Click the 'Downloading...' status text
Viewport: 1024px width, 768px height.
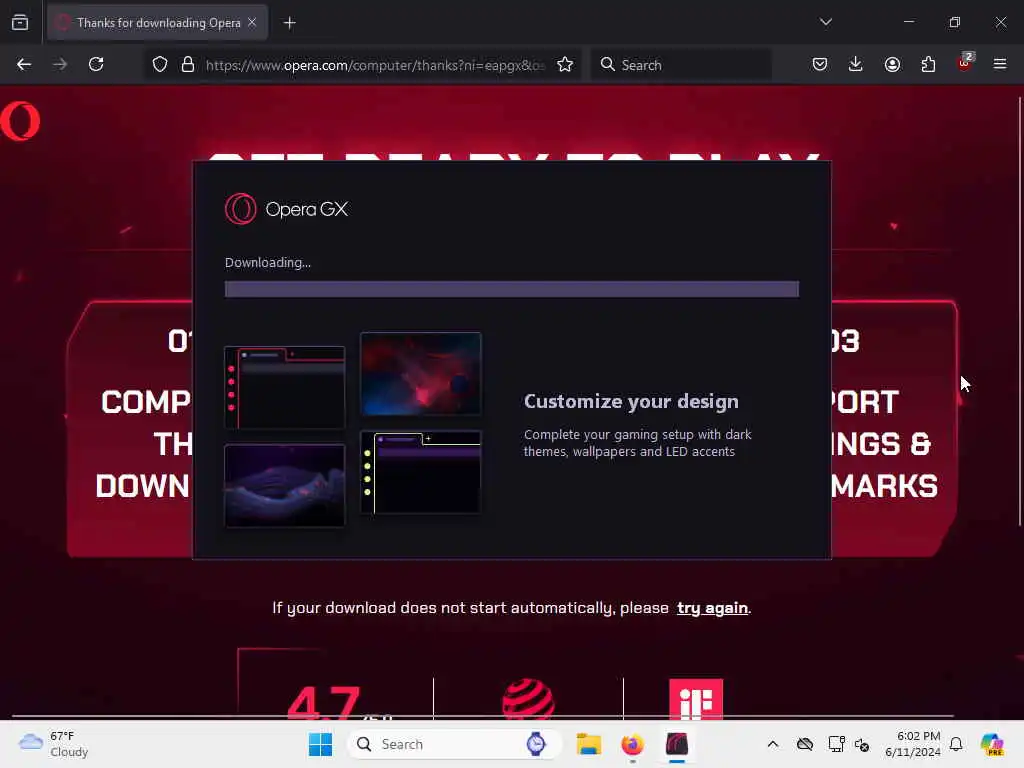pos(268,263)
